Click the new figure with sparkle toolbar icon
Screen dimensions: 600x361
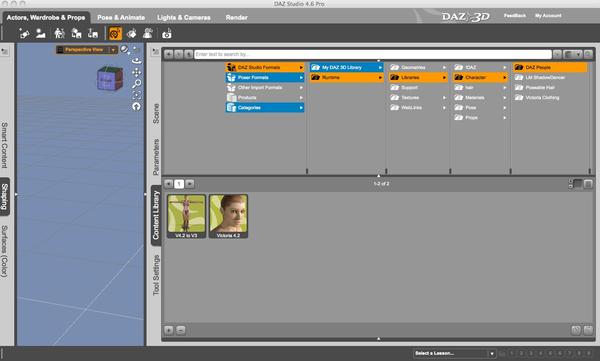pos(24,34)
